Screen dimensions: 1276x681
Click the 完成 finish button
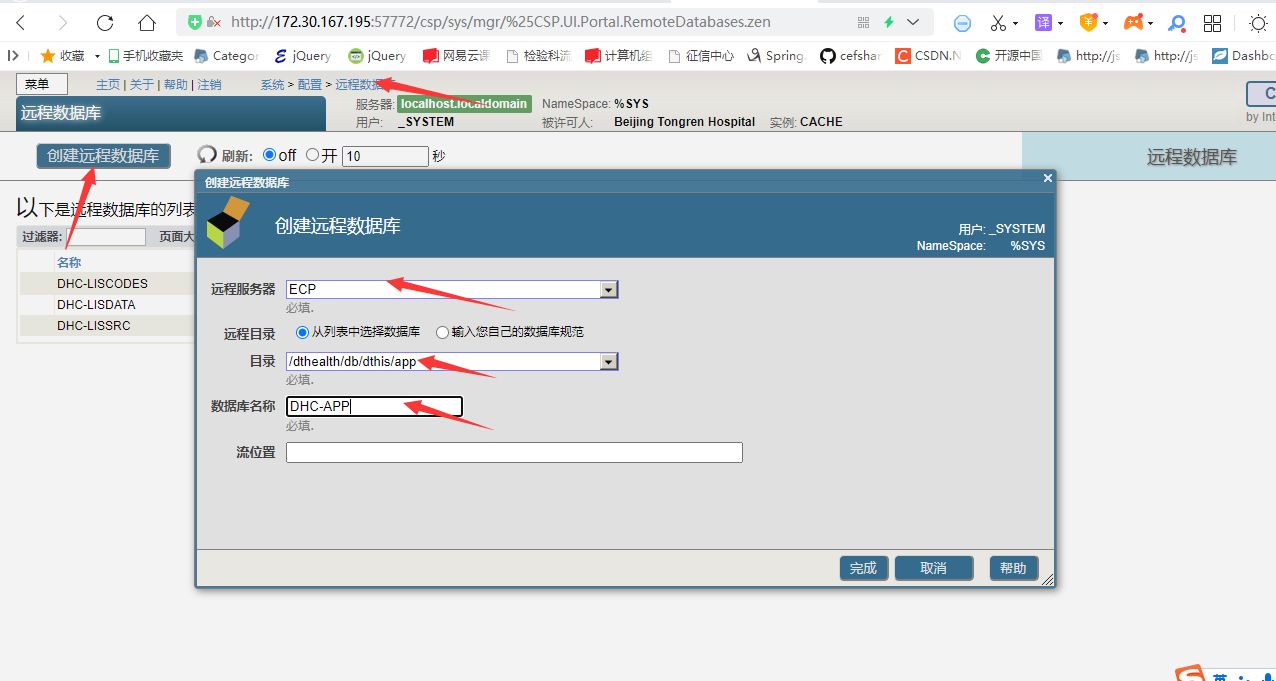[x=863, y=568]
